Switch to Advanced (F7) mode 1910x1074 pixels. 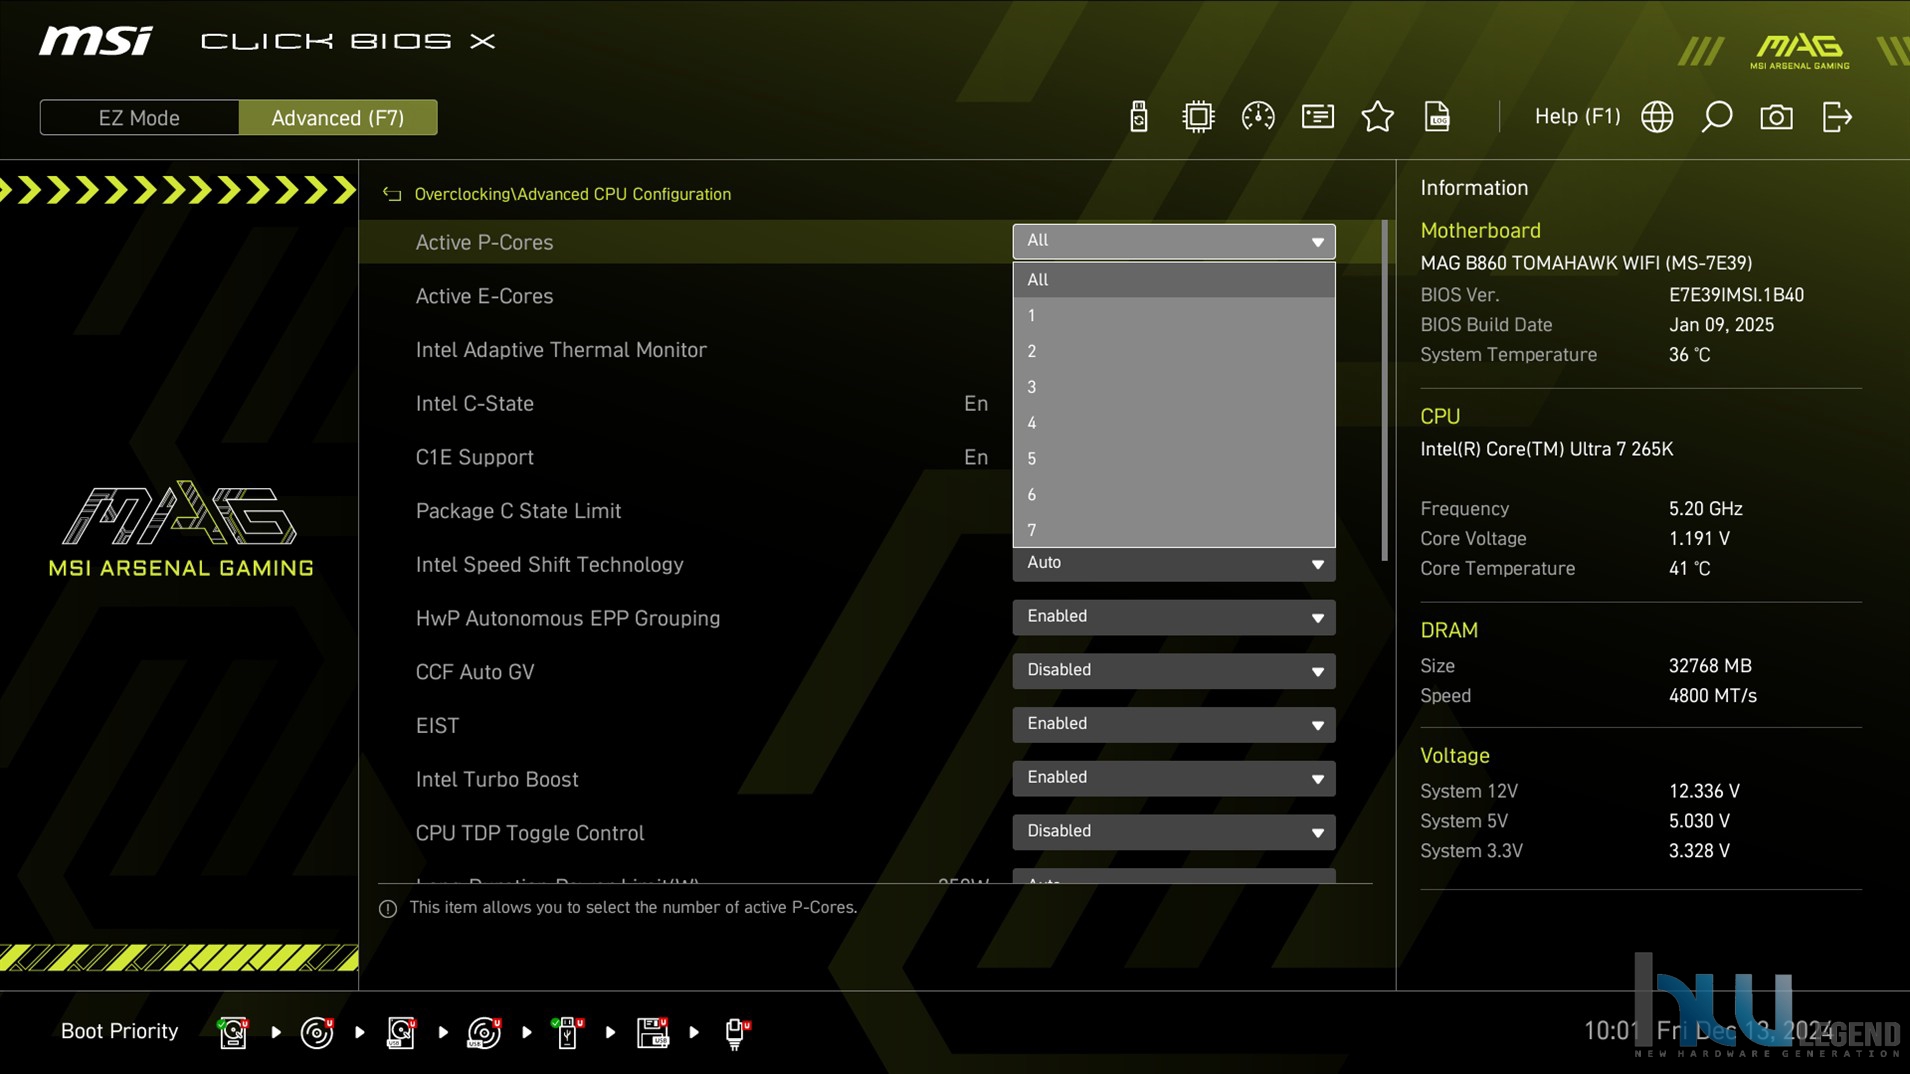tap(338, 118)
